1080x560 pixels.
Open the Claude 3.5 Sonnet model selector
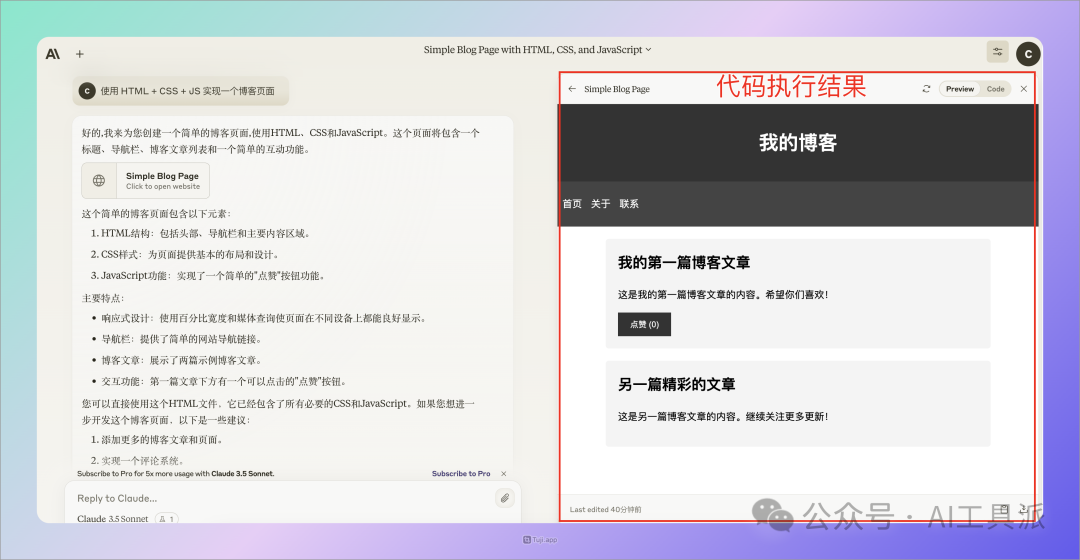(x=113, y=519)
